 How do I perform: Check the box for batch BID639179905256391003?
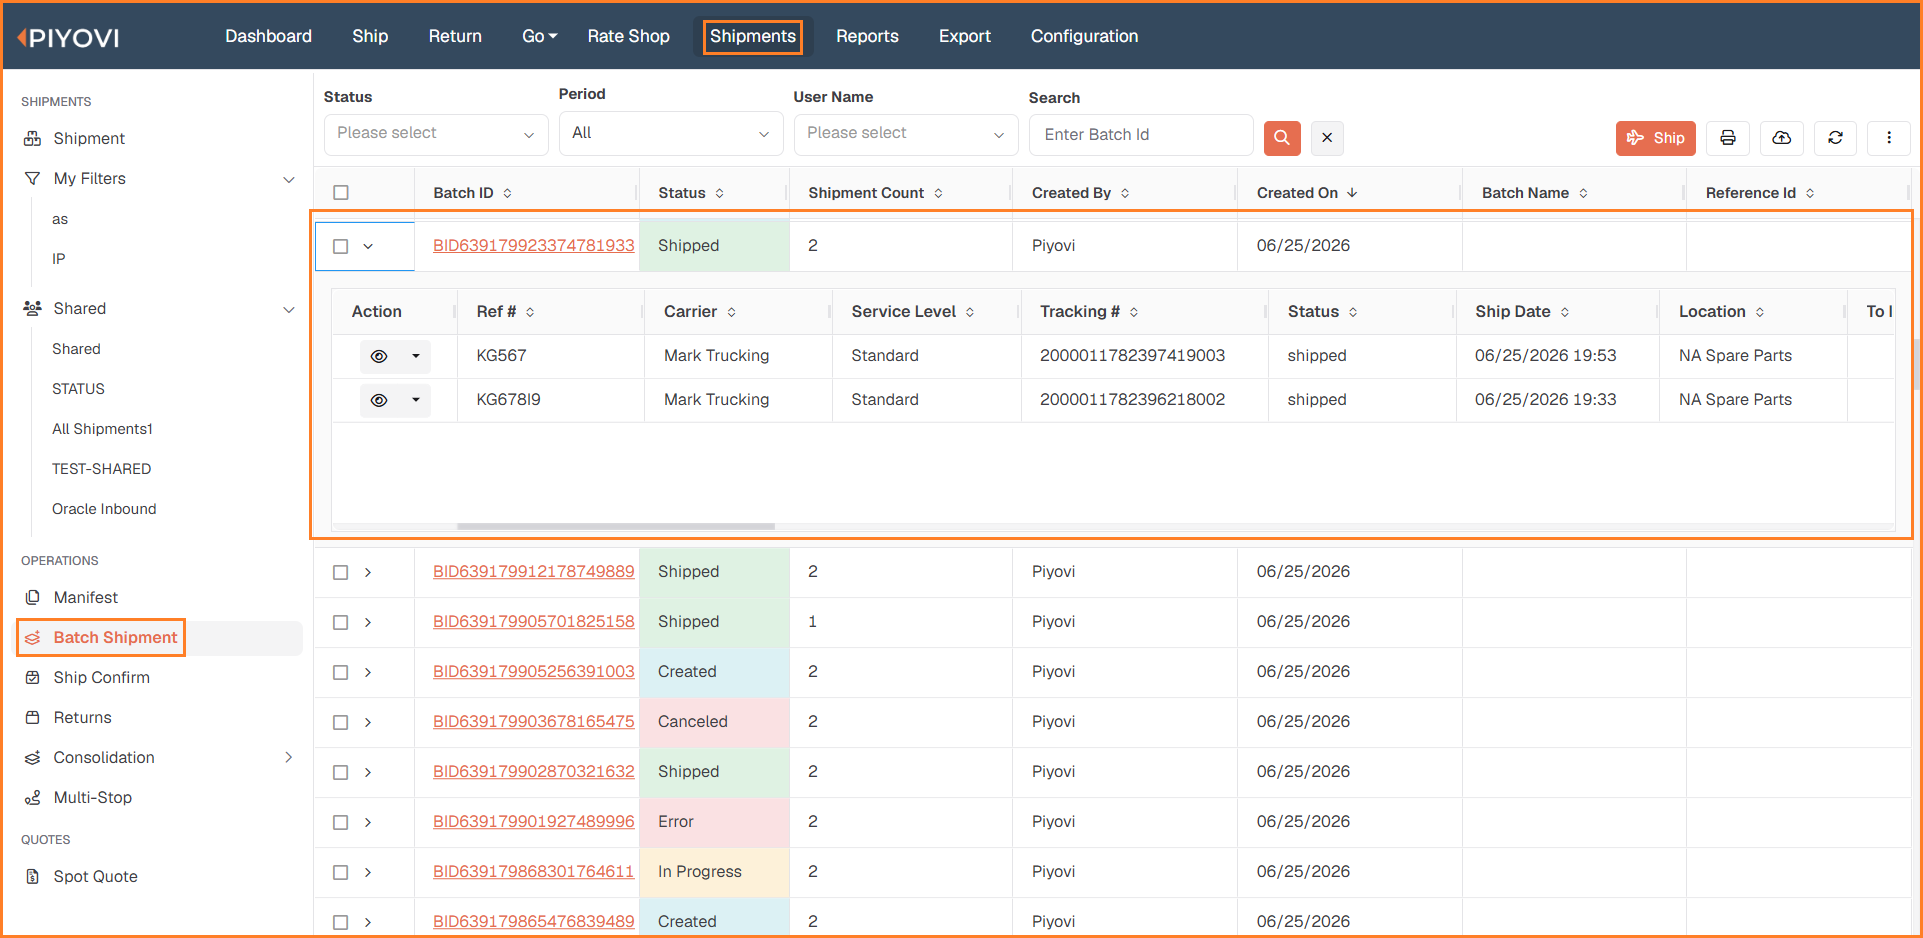341,672
